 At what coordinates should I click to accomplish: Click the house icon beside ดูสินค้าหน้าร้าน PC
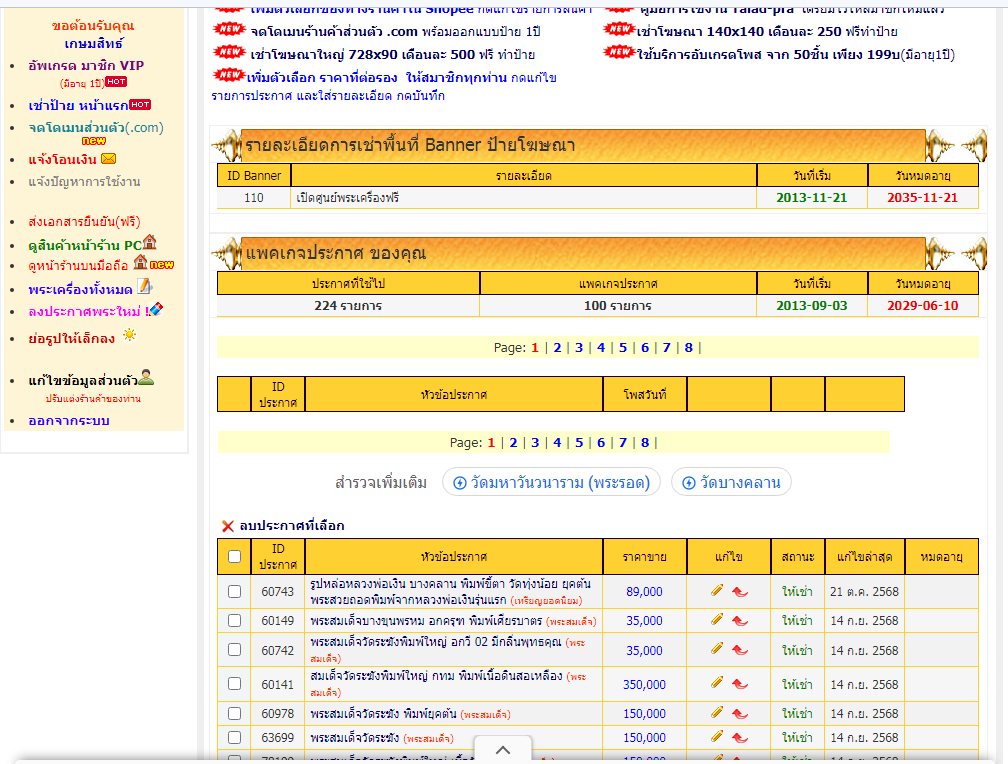pyautogui.click(x=150, y=242)
